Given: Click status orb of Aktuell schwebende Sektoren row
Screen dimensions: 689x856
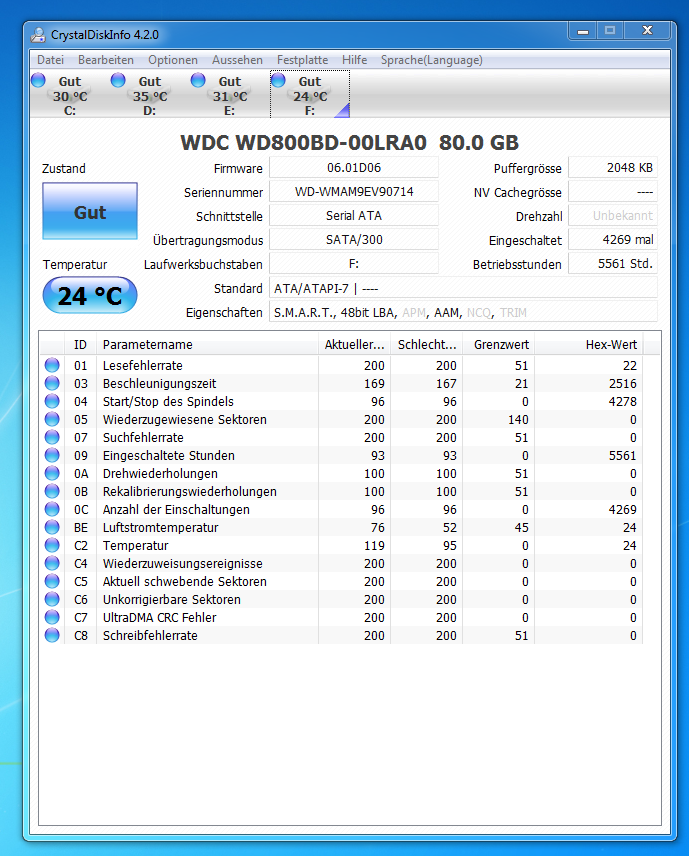Looking at the screenshot, I should coord(52,581).
